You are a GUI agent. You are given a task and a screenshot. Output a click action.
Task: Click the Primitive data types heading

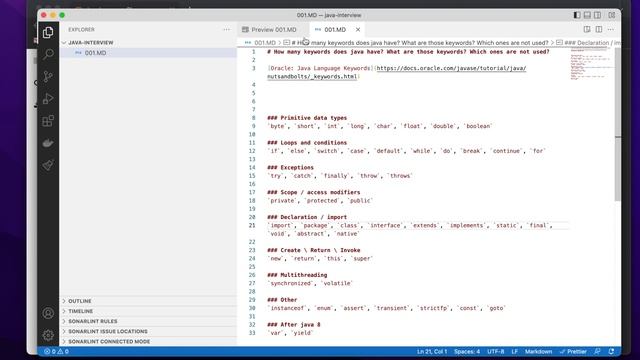(307, 118)
